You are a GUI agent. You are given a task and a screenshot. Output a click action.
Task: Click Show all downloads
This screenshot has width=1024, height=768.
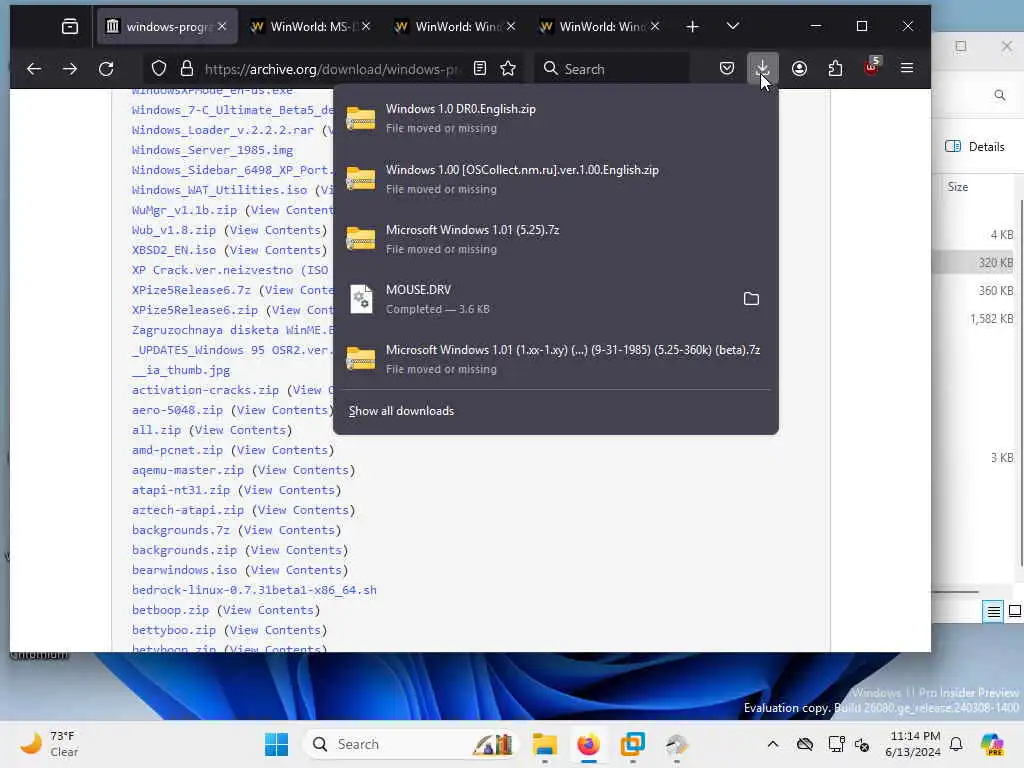401,411
